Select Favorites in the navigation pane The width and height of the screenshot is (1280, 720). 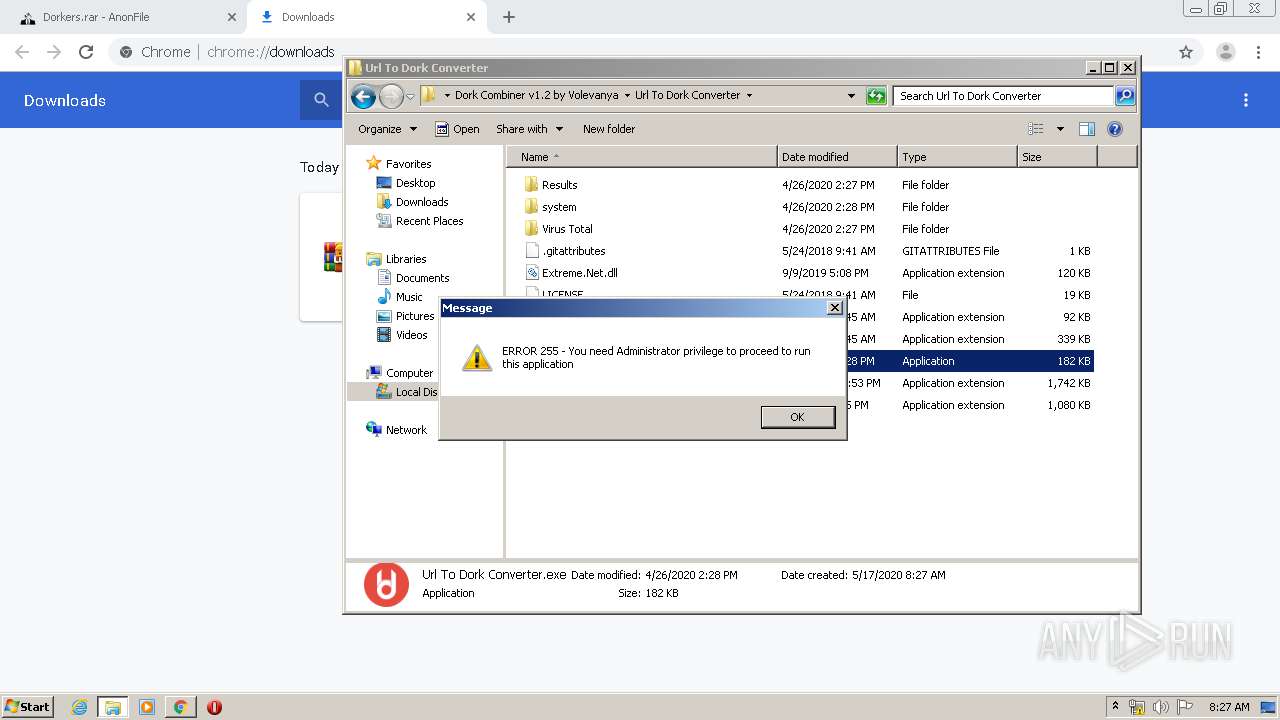pos(399,164)
